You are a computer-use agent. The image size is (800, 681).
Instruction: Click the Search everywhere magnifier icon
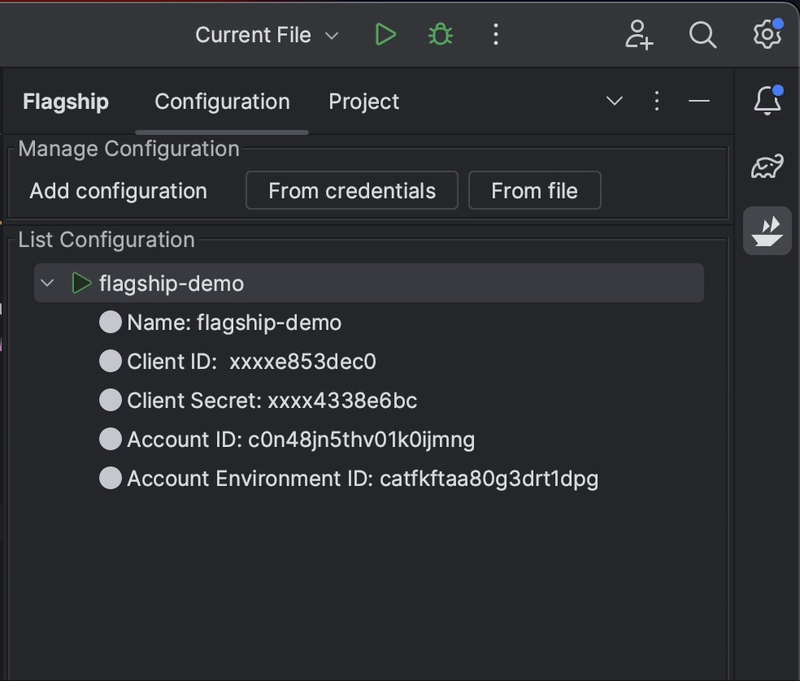(x=703, y=35)
